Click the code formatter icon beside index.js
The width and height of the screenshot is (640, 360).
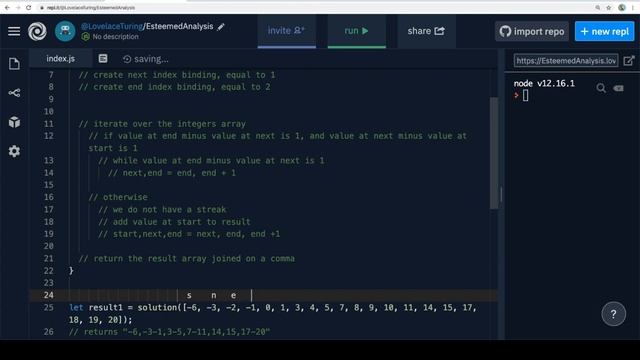point(103,59)
